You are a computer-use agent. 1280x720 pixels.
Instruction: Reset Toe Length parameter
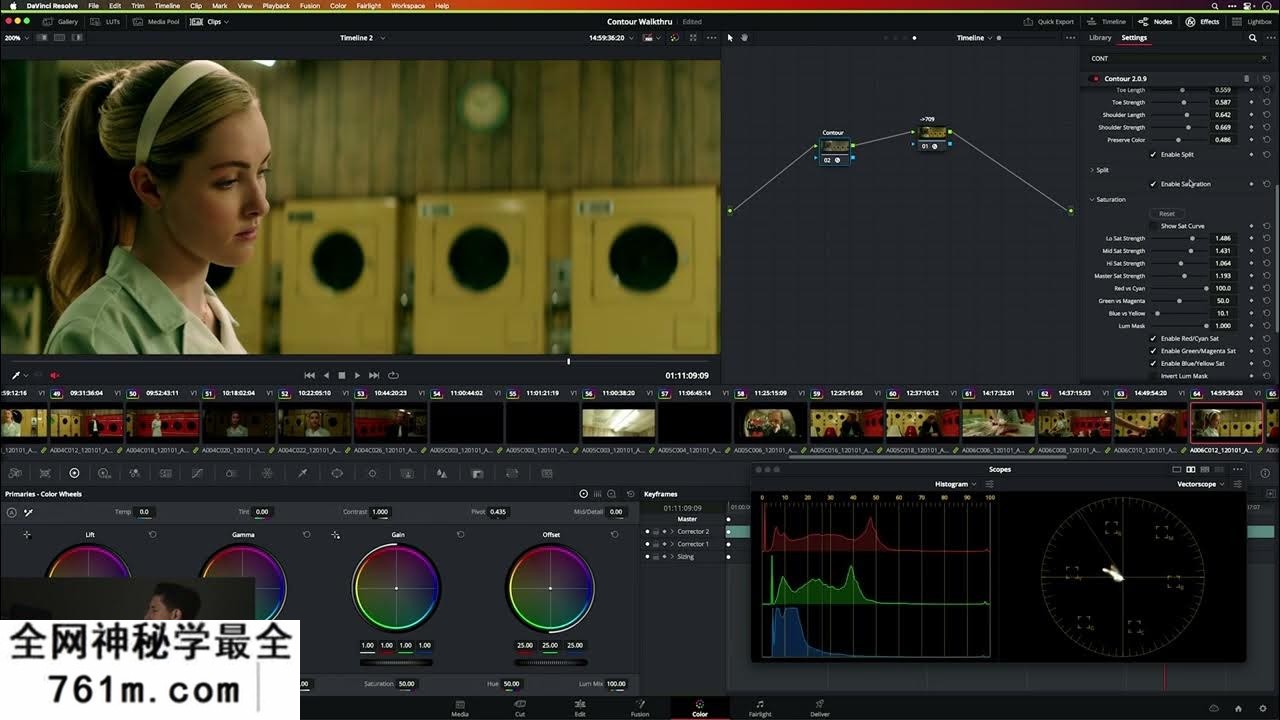(x=1267, y=90)
